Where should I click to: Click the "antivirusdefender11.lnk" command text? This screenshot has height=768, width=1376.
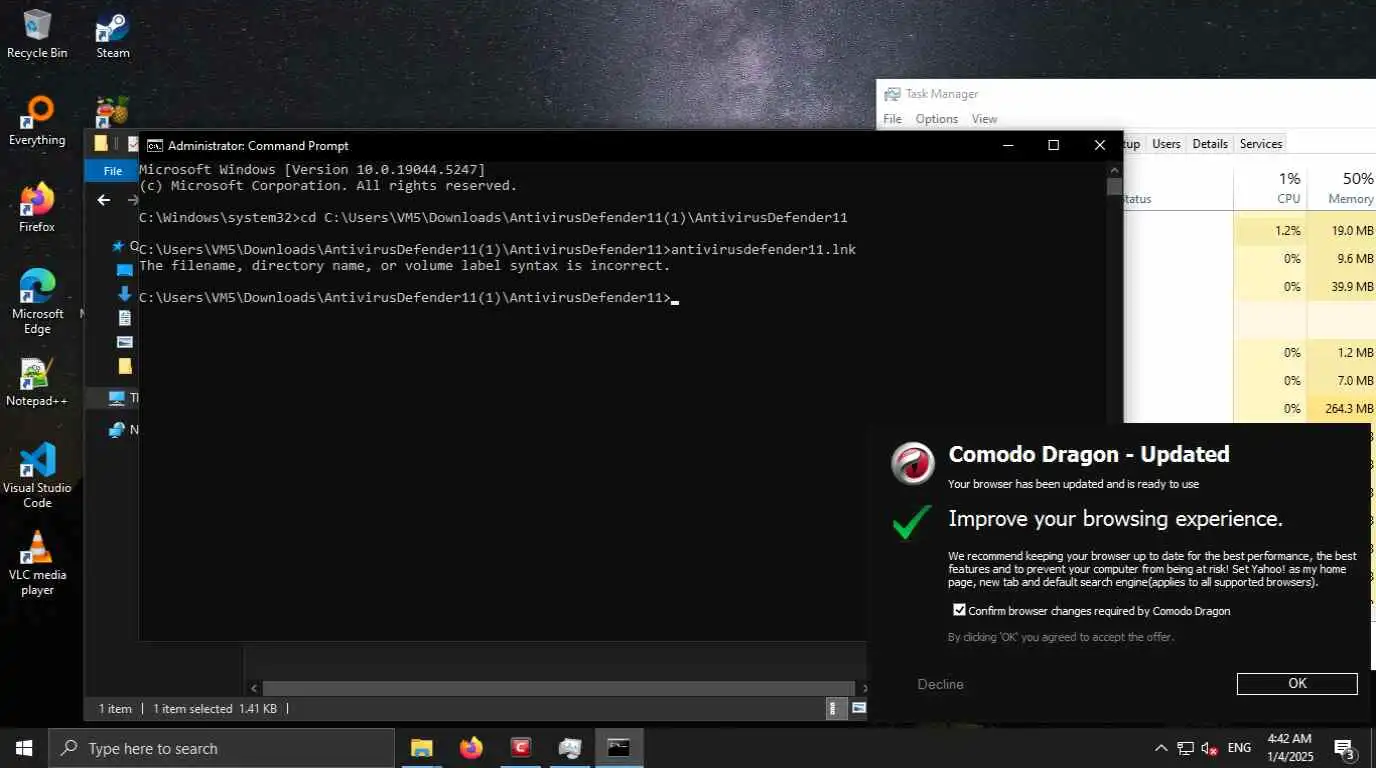click(x=764, y=249)
